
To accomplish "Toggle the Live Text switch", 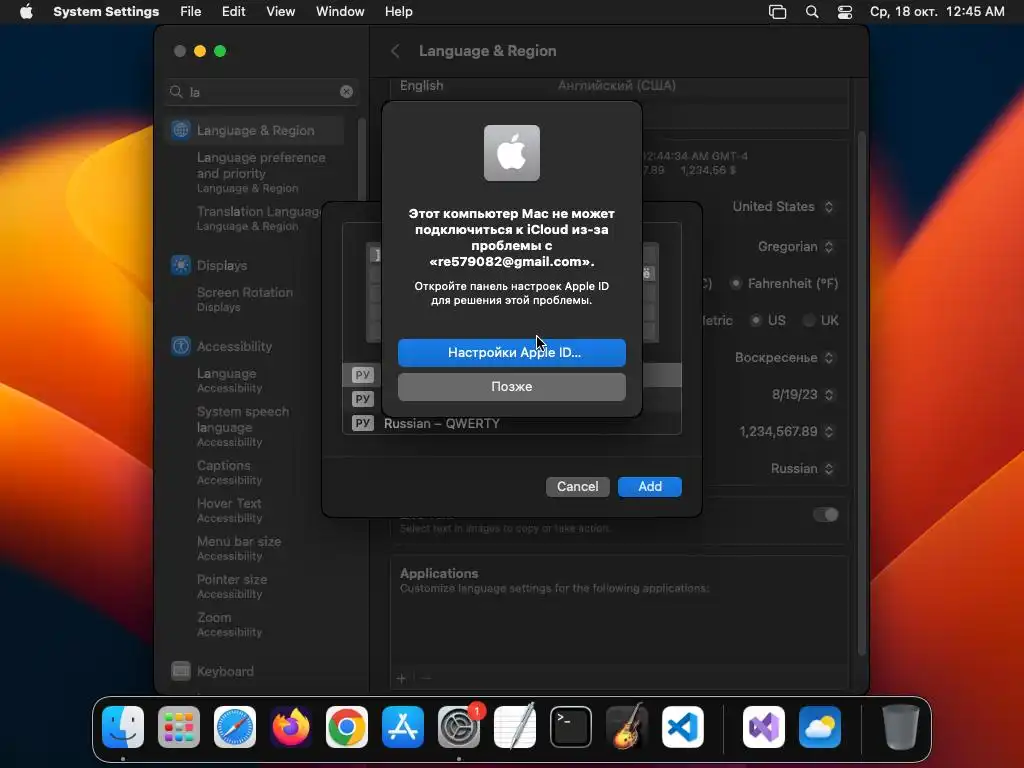I will pos(825,515).
